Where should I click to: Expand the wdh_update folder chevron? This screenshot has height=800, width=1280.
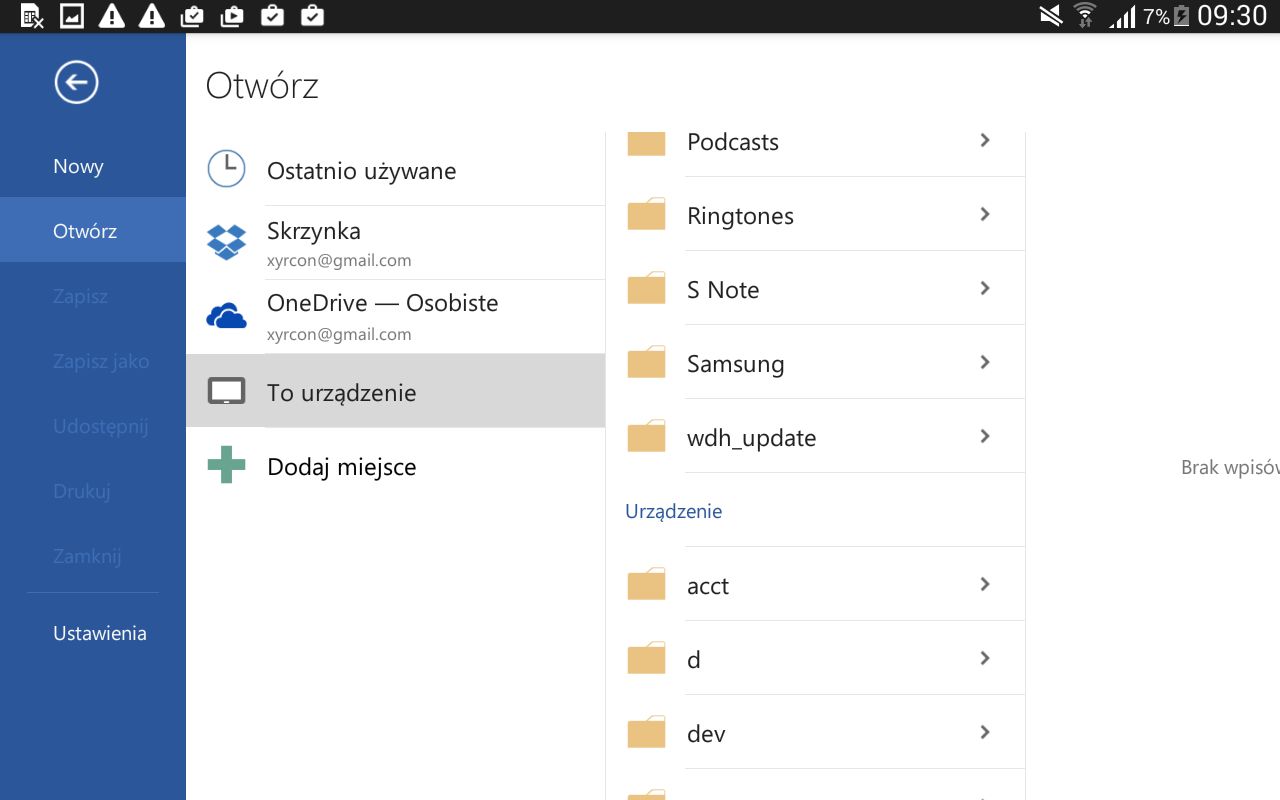pos(985,436)
